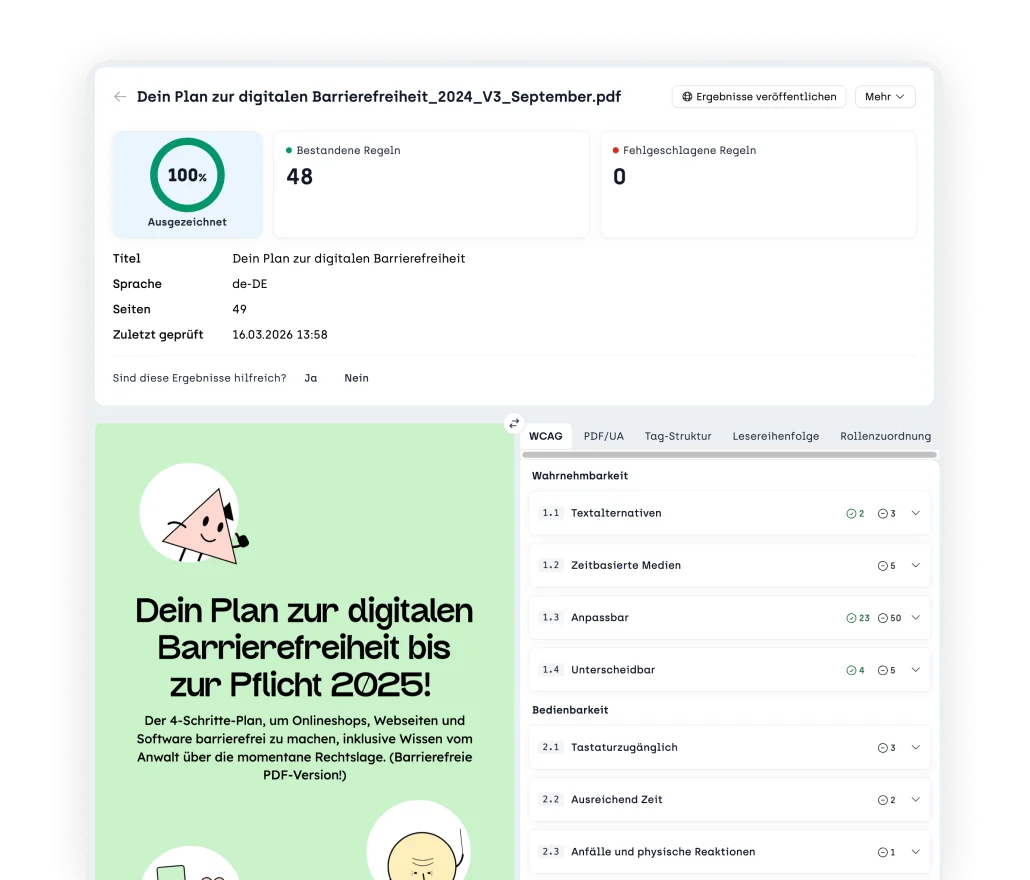Switch to the PDF/UA tab

(x=604, y=436)
